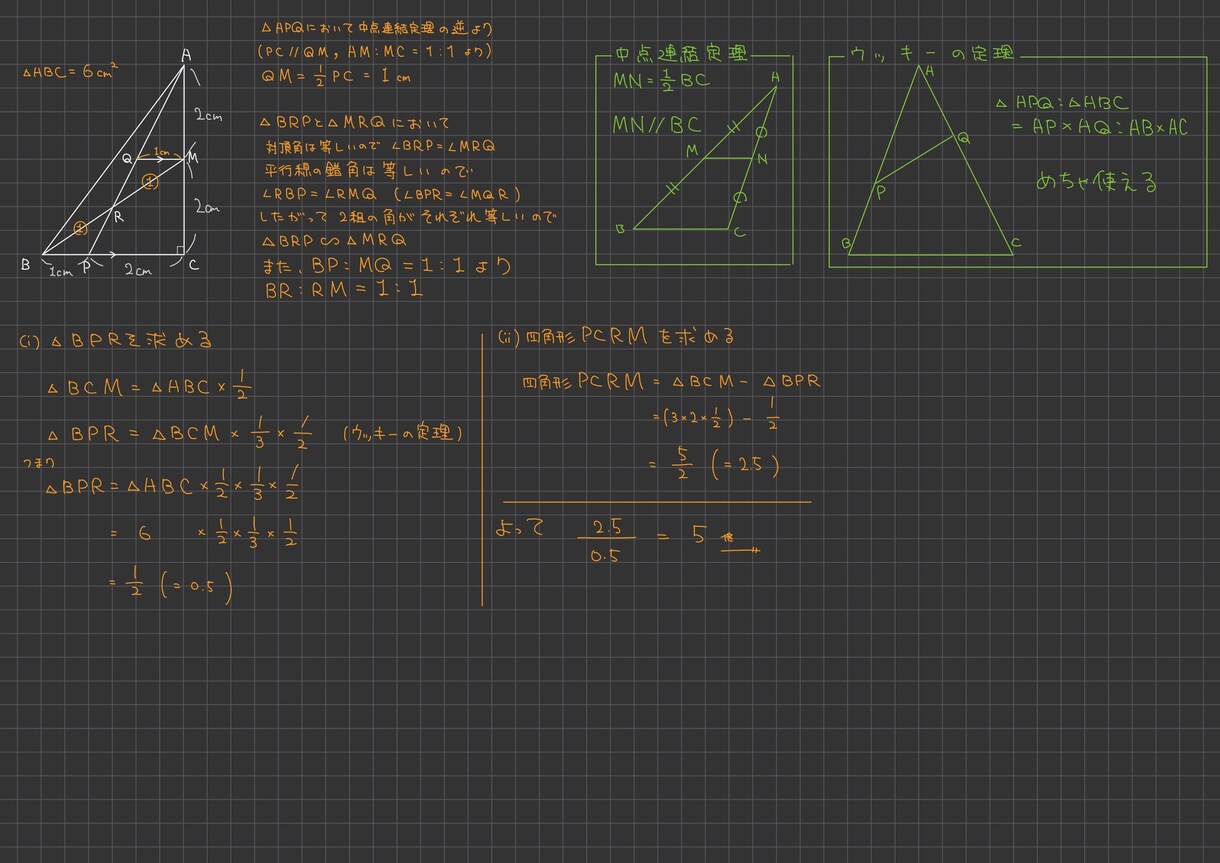Click the 中点連結定理 box title
Viewport: 1220px width, 863px height.
point(682,55)
